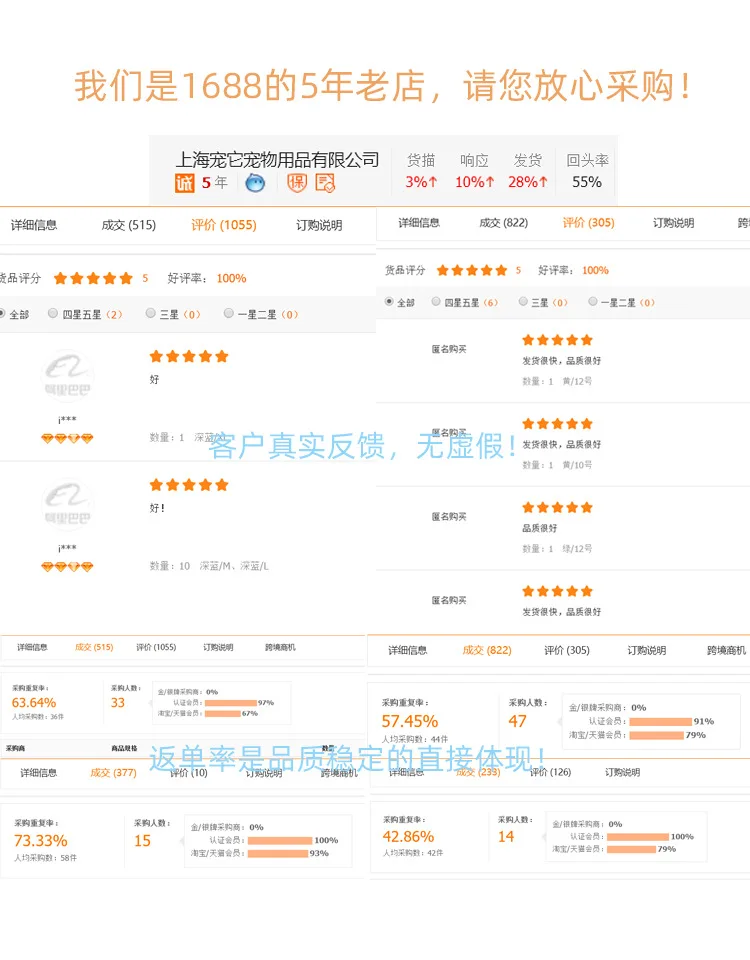The height and width of the screenshot is (960, 750).
Task: Click the Alibaba avatar beside review 好
Action: (x=67, y=374)
